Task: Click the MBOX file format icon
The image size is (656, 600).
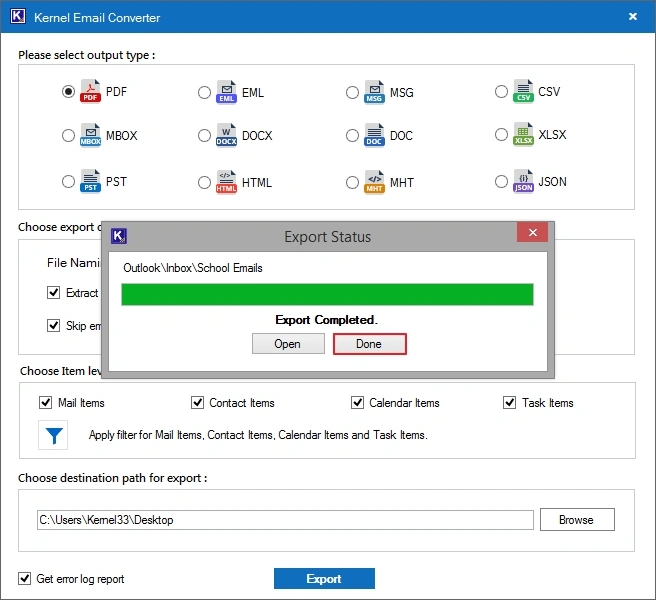Action: tap(90, 135)
